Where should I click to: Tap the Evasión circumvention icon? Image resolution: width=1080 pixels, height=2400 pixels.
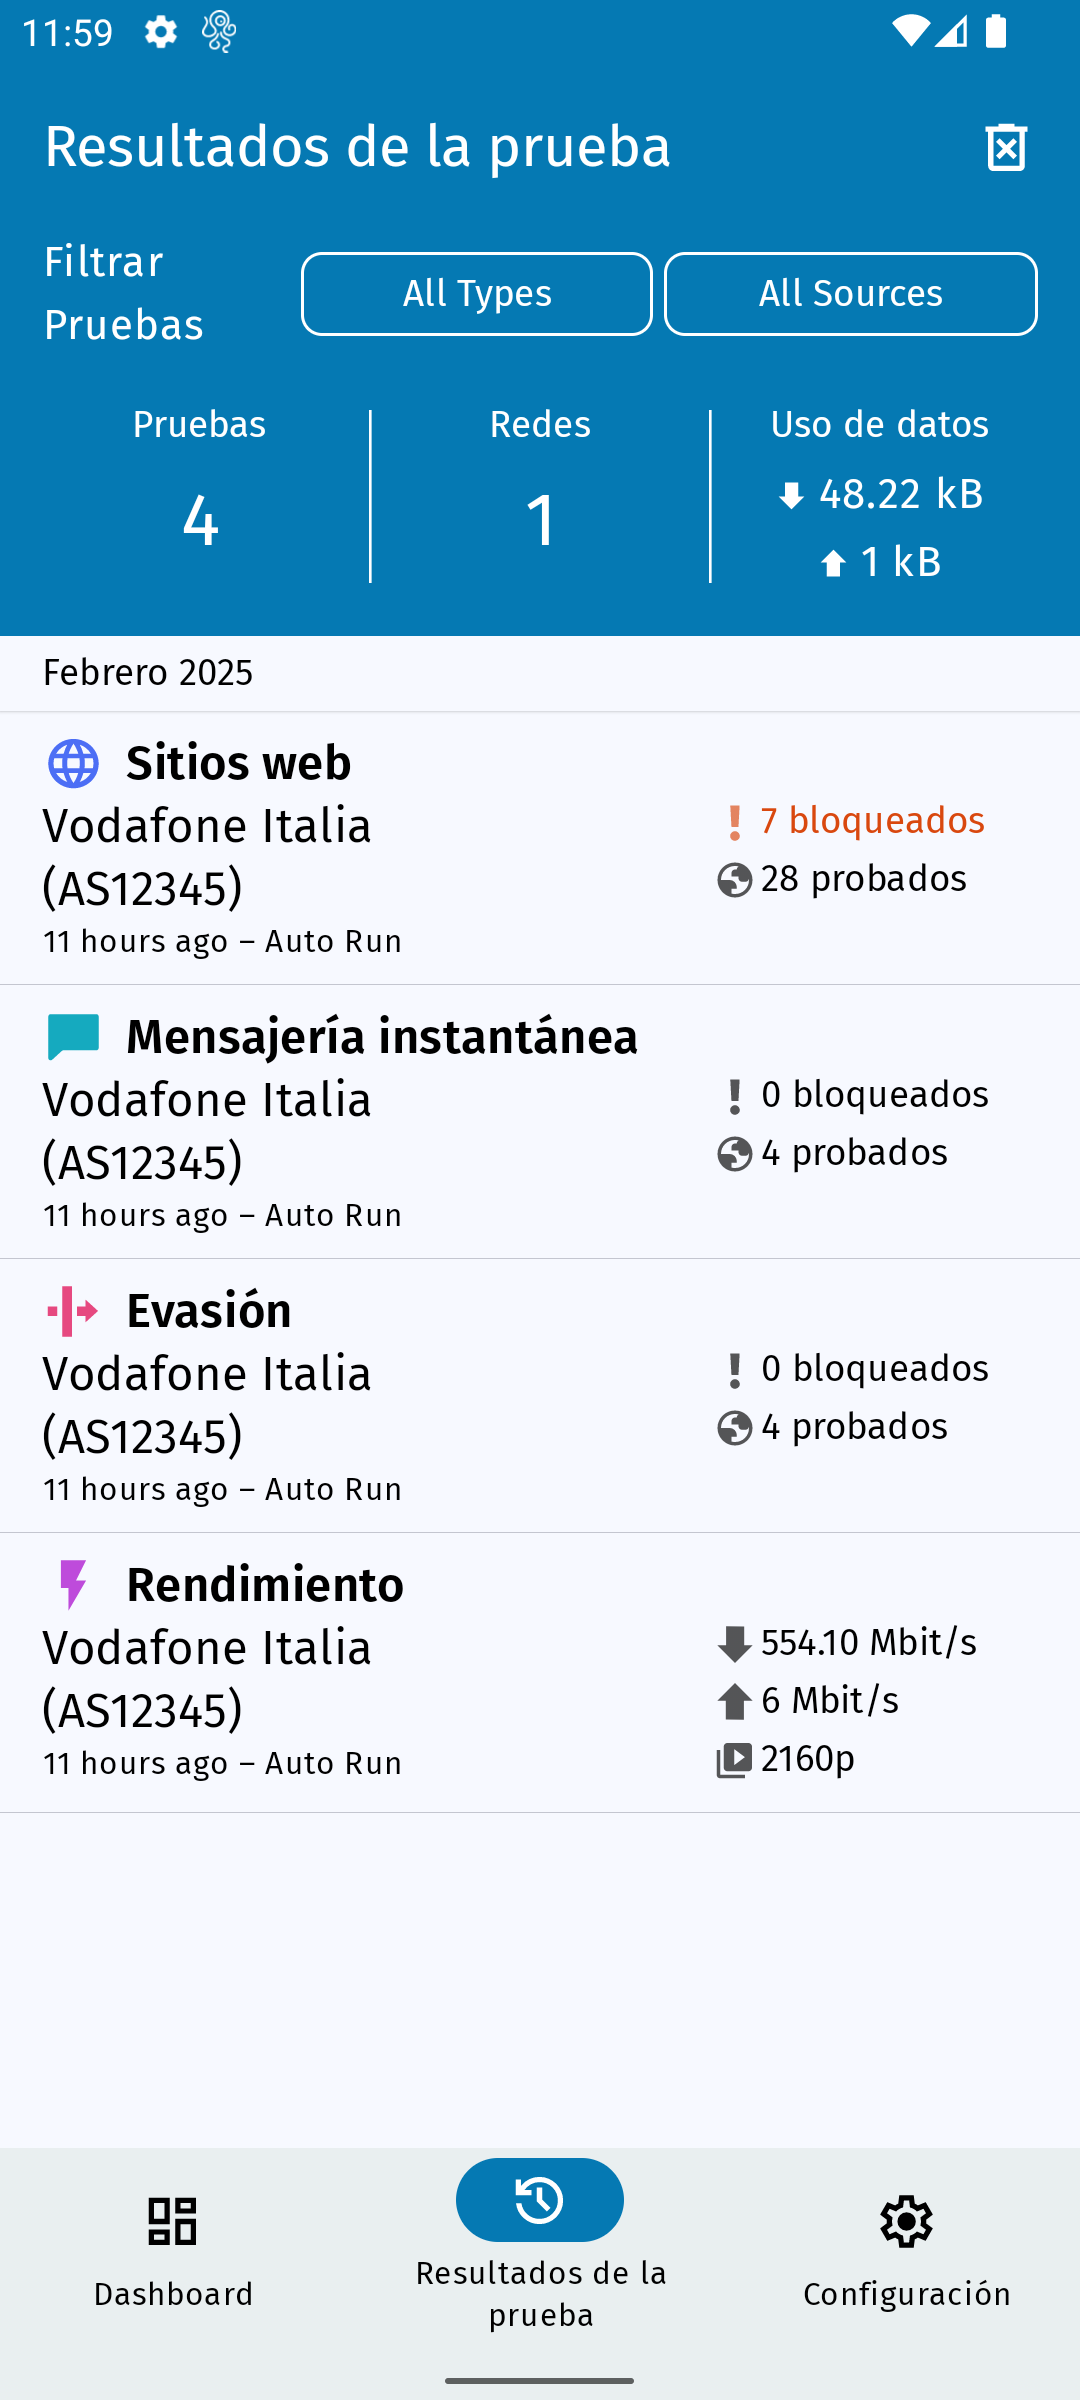pos(73,1311)
